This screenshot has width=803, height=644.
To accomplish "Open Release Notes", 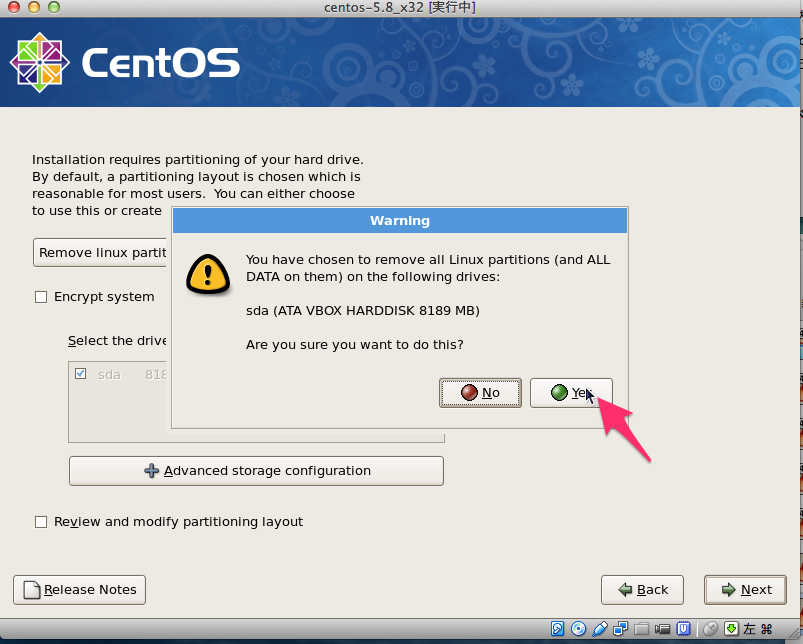I will (79, 590).
